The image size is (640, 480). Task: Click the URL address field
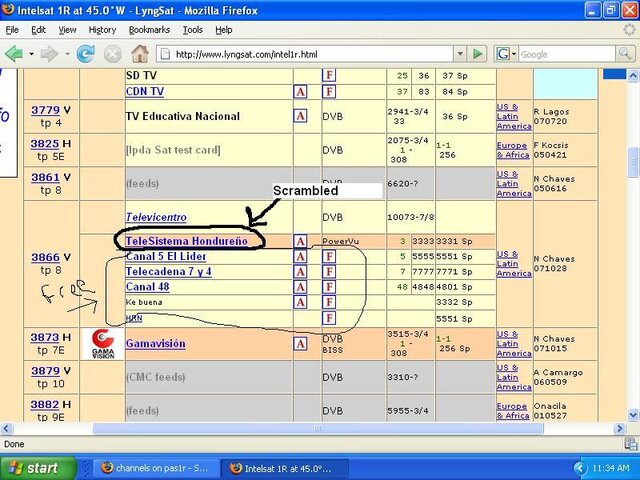pos(305,54)
